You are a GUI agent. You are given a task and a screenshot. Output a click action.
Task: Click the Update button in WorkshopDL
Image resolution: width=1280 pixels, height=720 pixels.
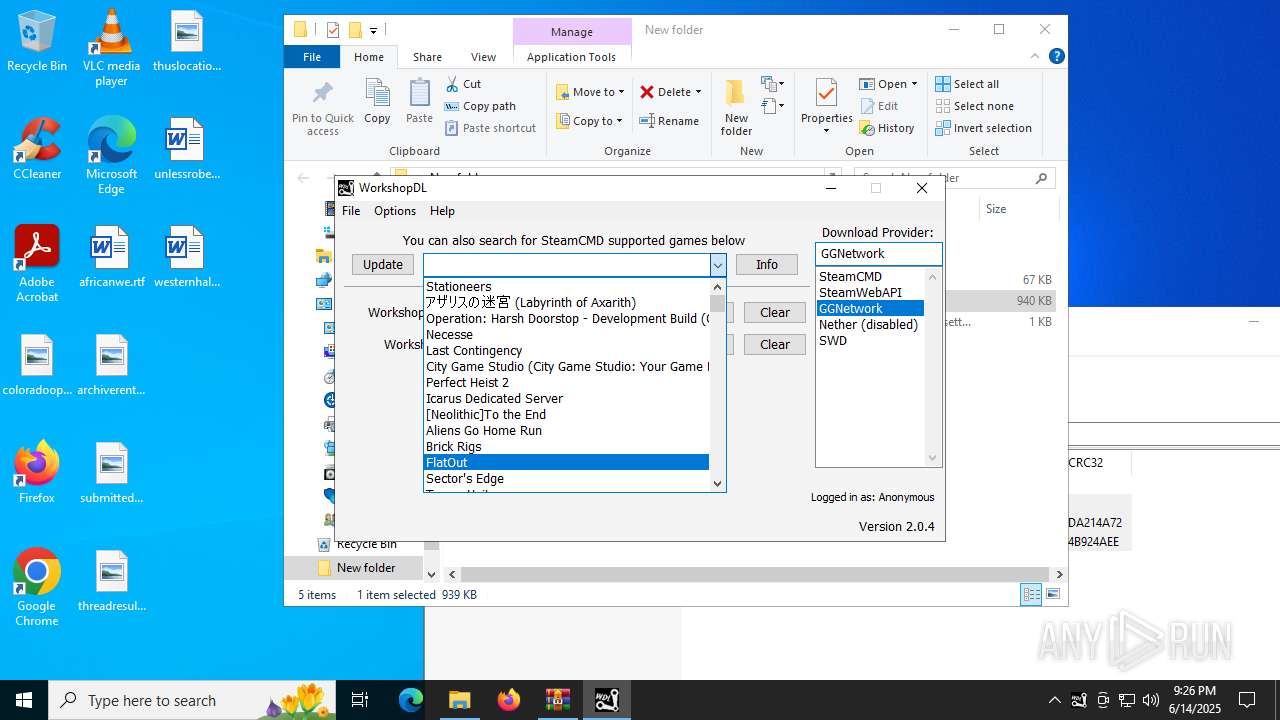[x=383, y=265]
